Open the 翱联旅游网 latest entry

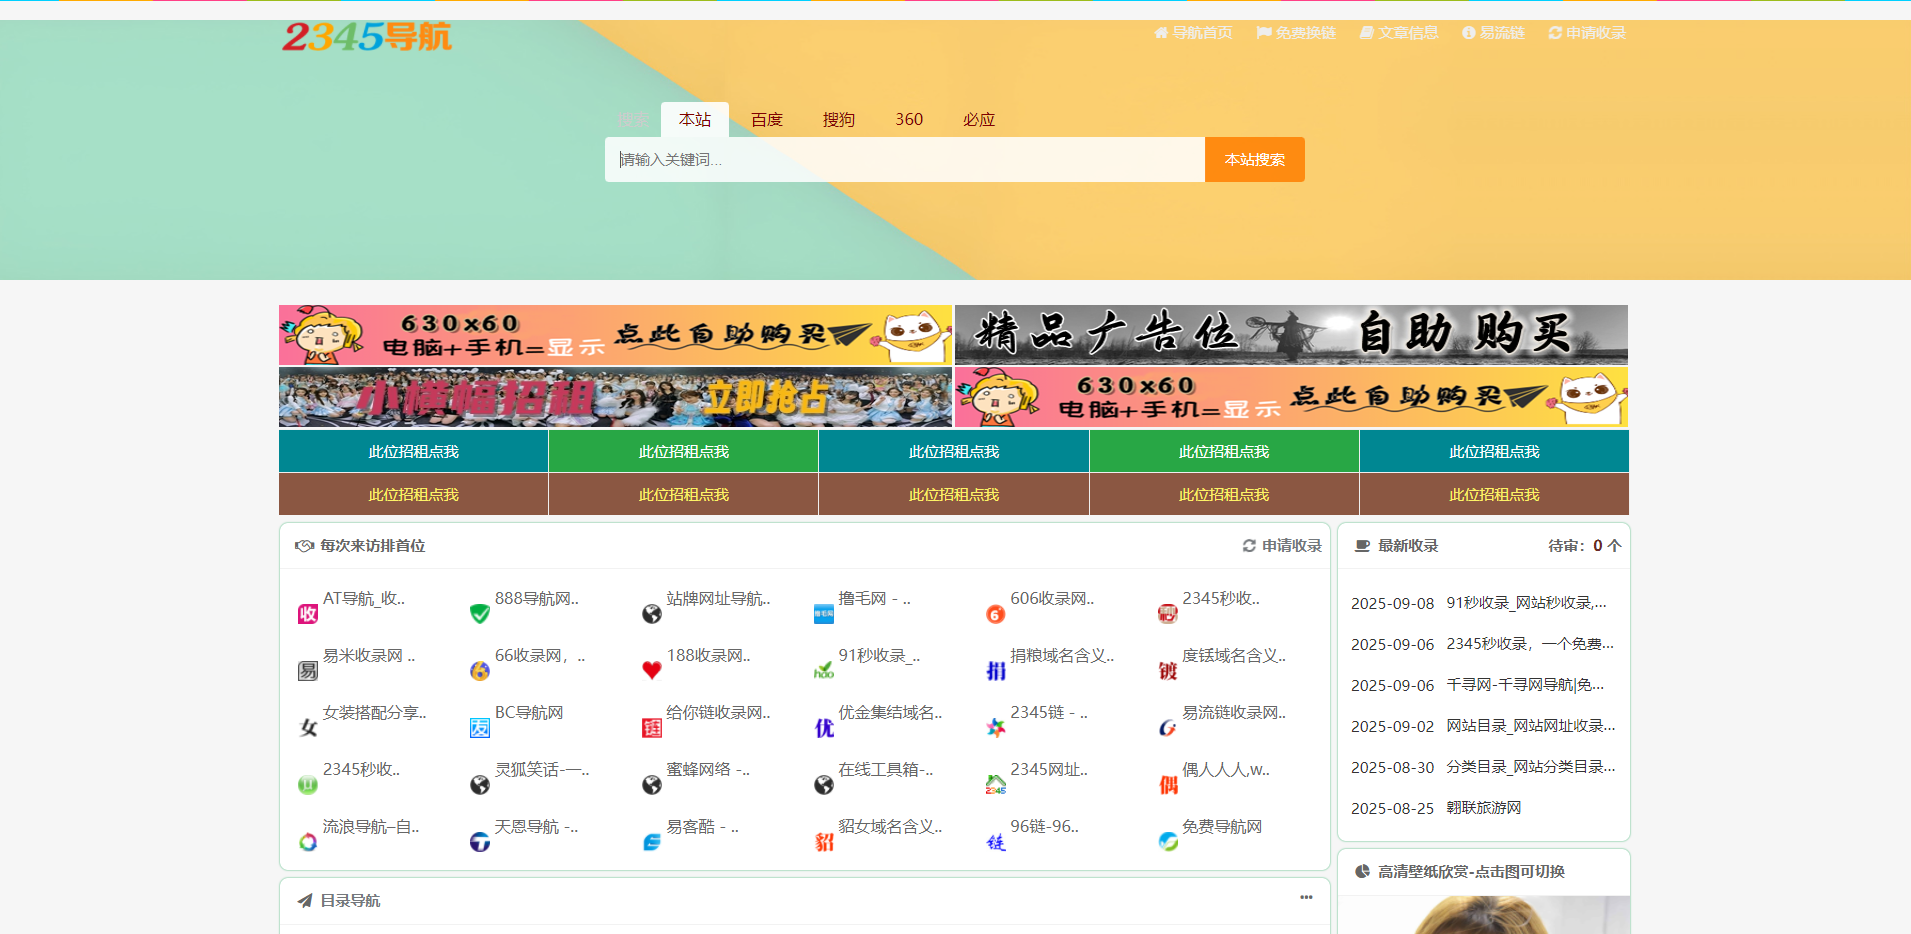[x=1484, y=808]
